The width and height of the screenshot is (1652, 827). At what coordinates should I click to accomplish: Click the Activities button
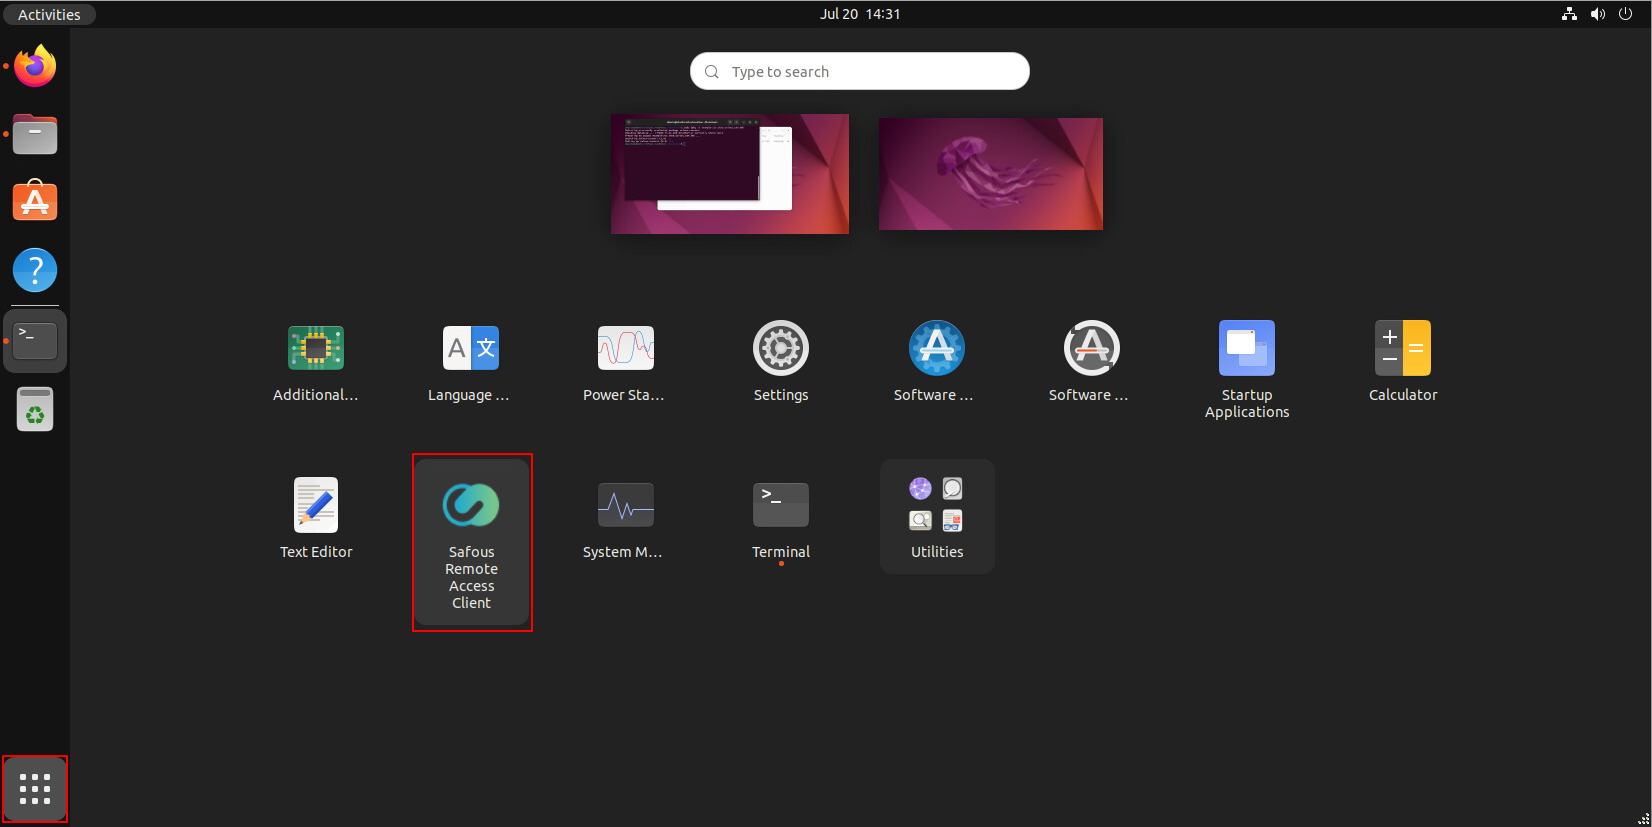click(x=49, y=14)
